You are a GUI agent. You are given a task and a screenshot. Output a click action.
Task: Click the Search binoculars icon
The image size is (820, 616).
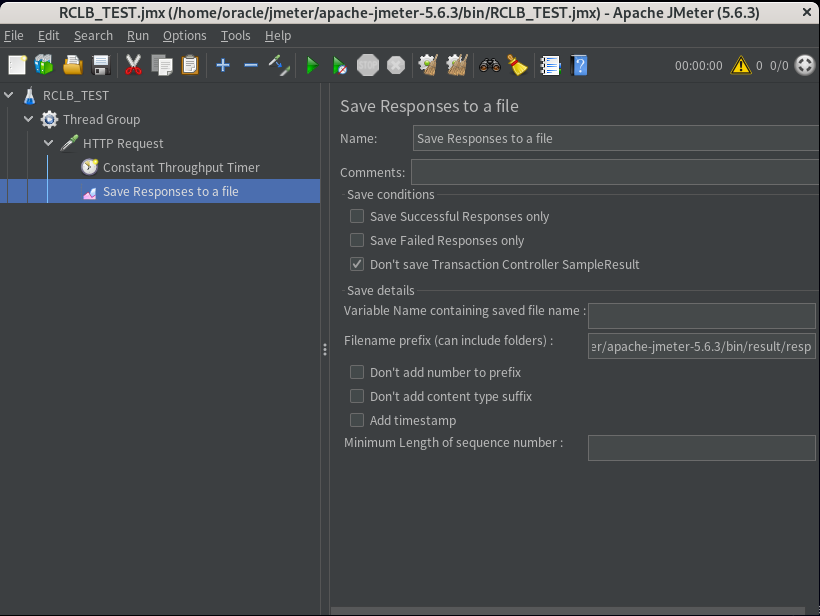[x=489, y=65]
